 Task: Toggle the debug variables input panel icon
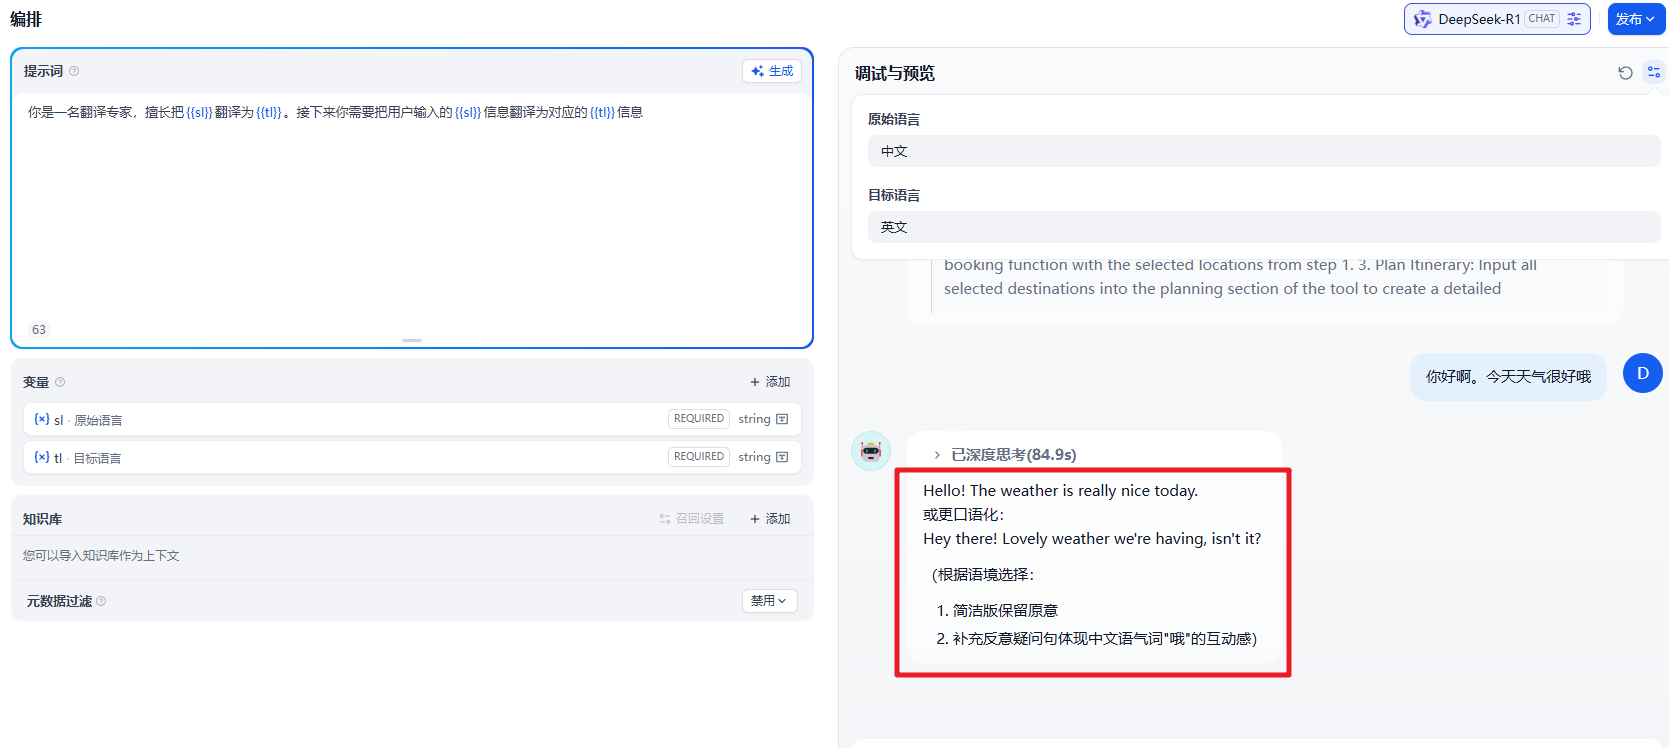(1654, 73)
